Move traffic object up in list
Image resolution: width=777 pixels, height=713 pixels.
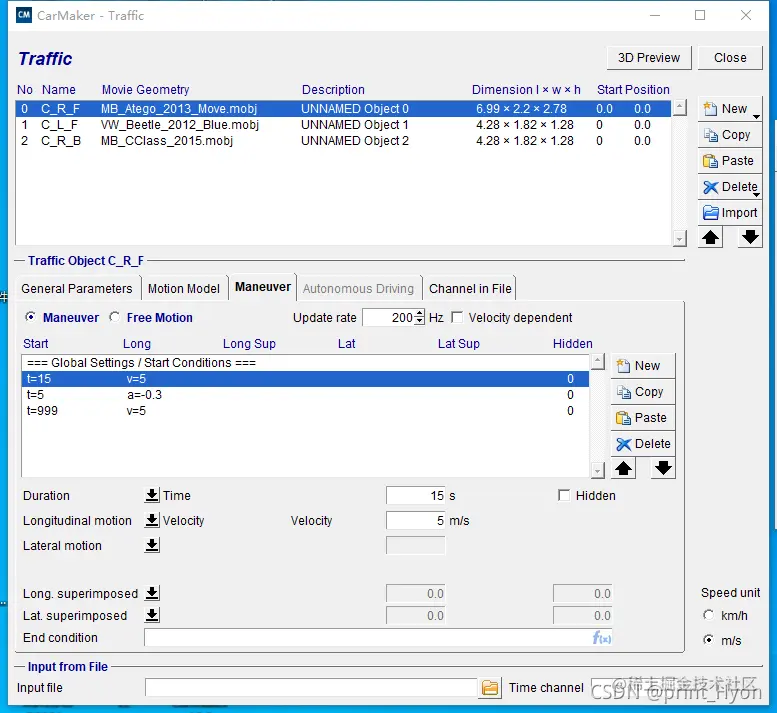click(710, 237)
